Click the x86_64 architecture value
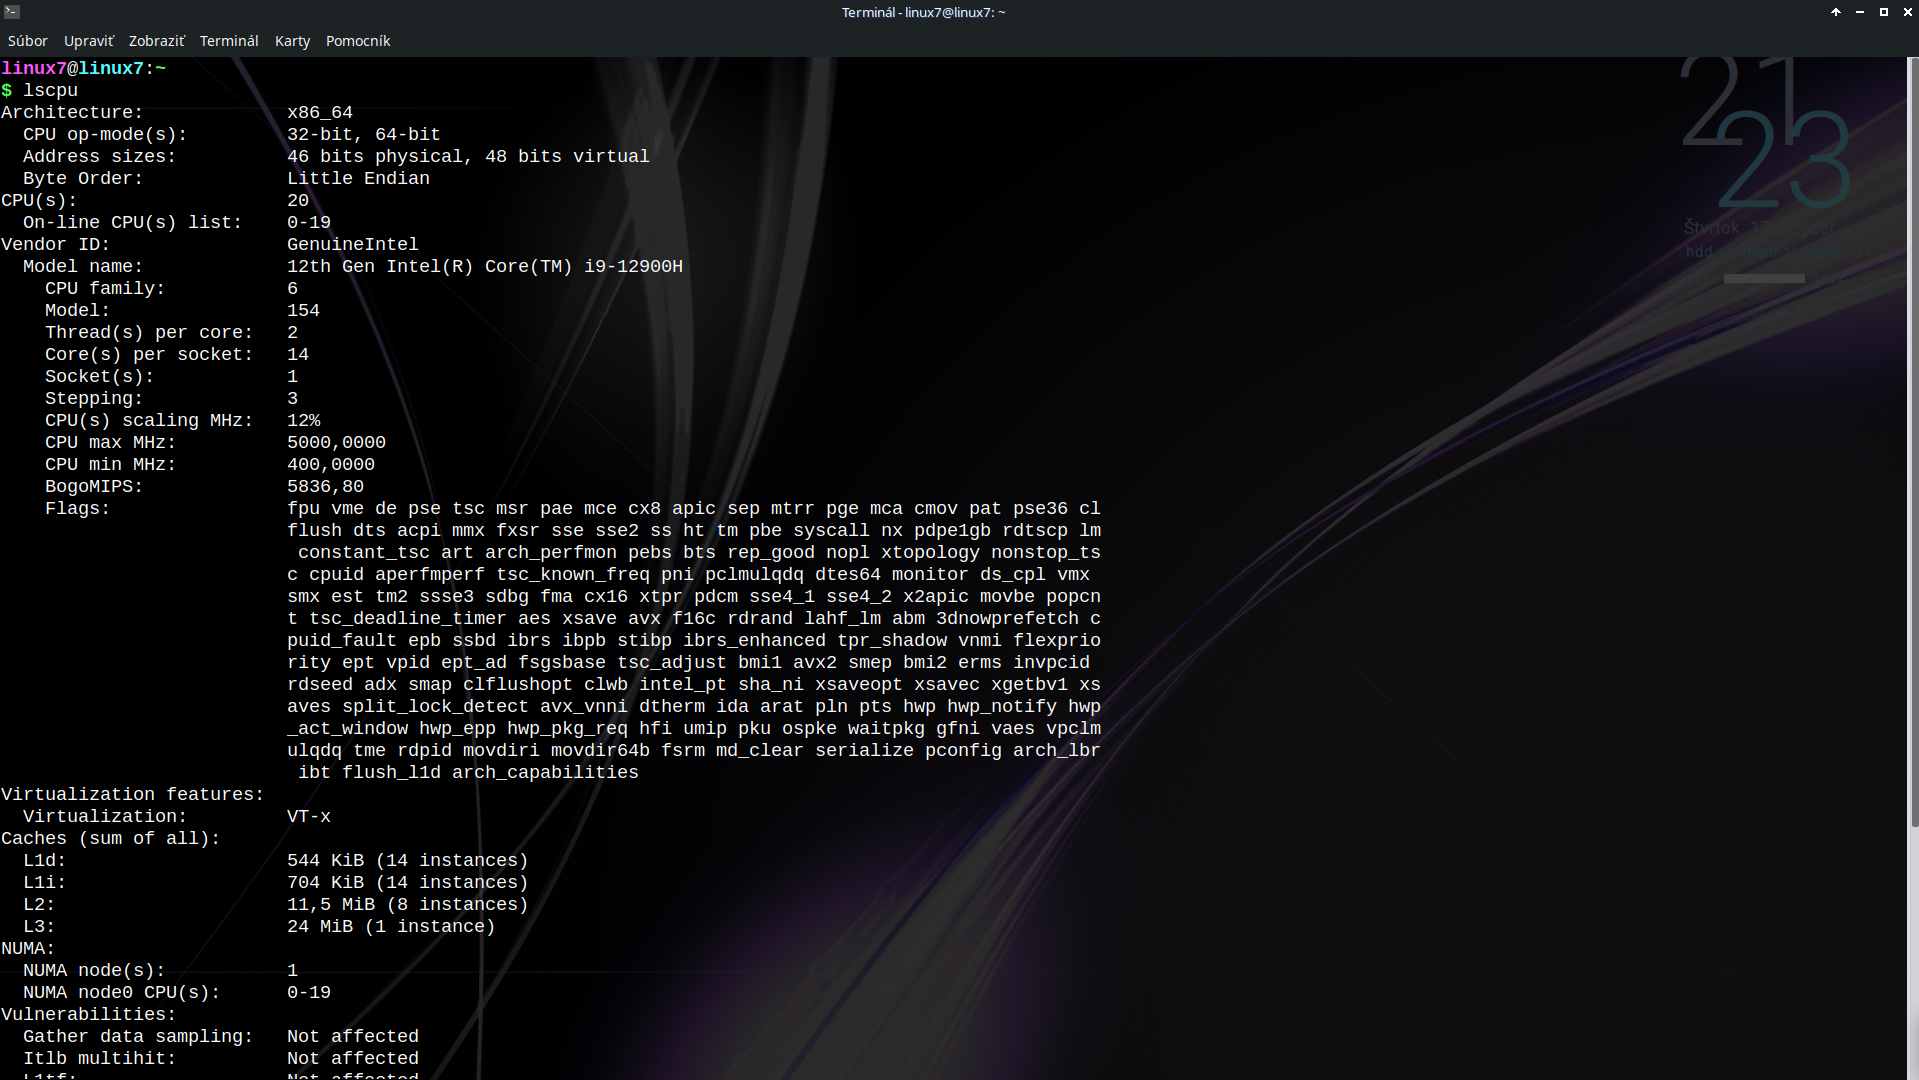The width and height of the screenshot is (1919, 1080). (319, 112)
